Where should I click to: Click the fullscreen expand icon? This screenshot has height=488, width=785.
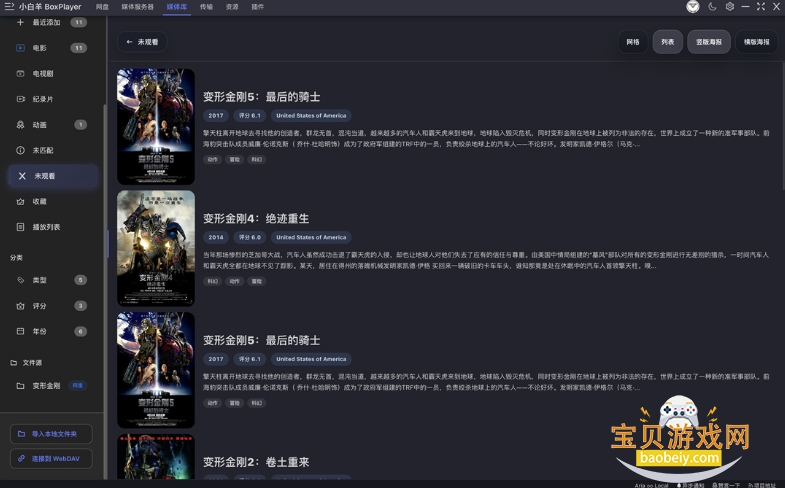click(x=761, y=7)
